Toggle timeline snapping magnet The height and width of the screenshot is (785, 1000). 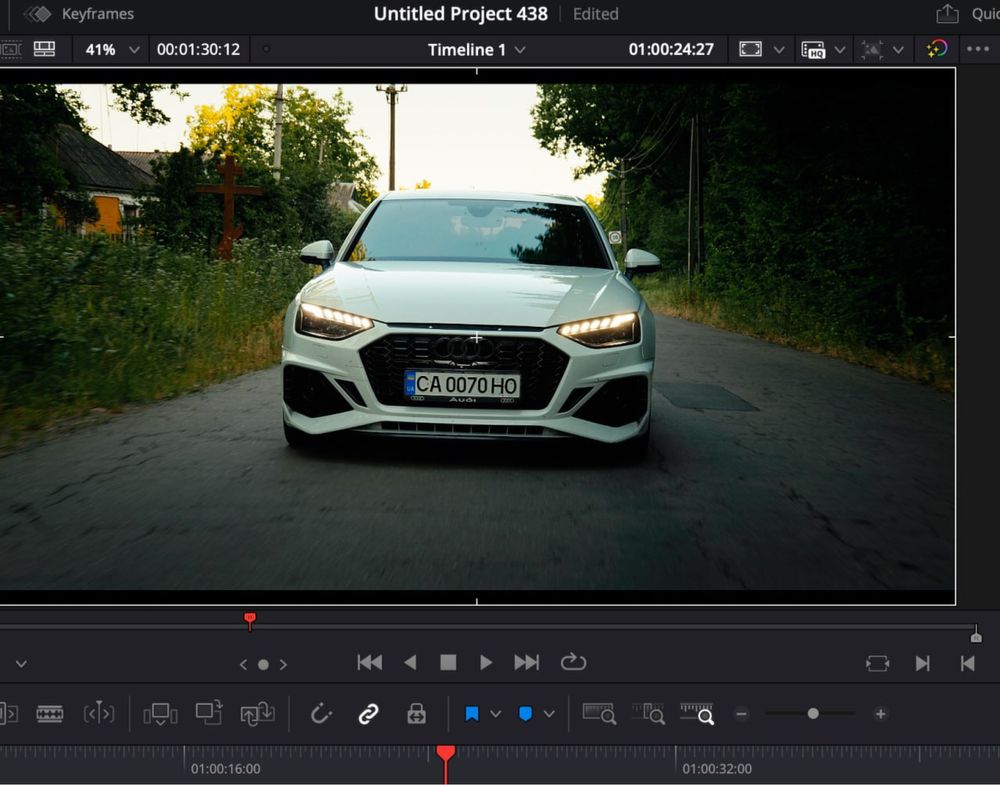coord(321,714)
